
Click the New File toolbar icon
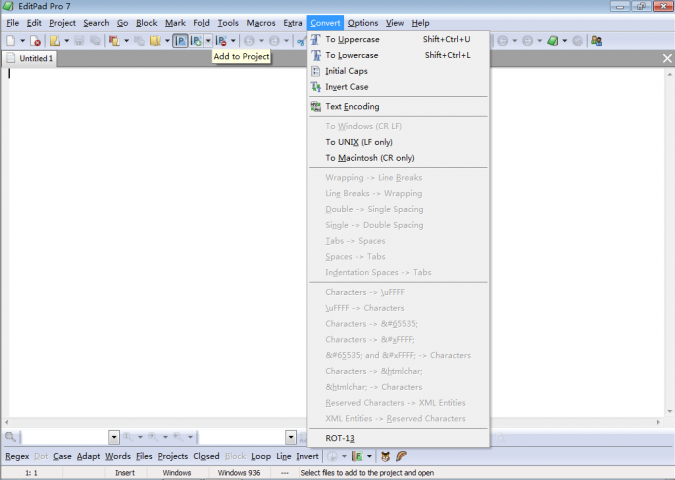pyautogui.click(x=10, y=41)
